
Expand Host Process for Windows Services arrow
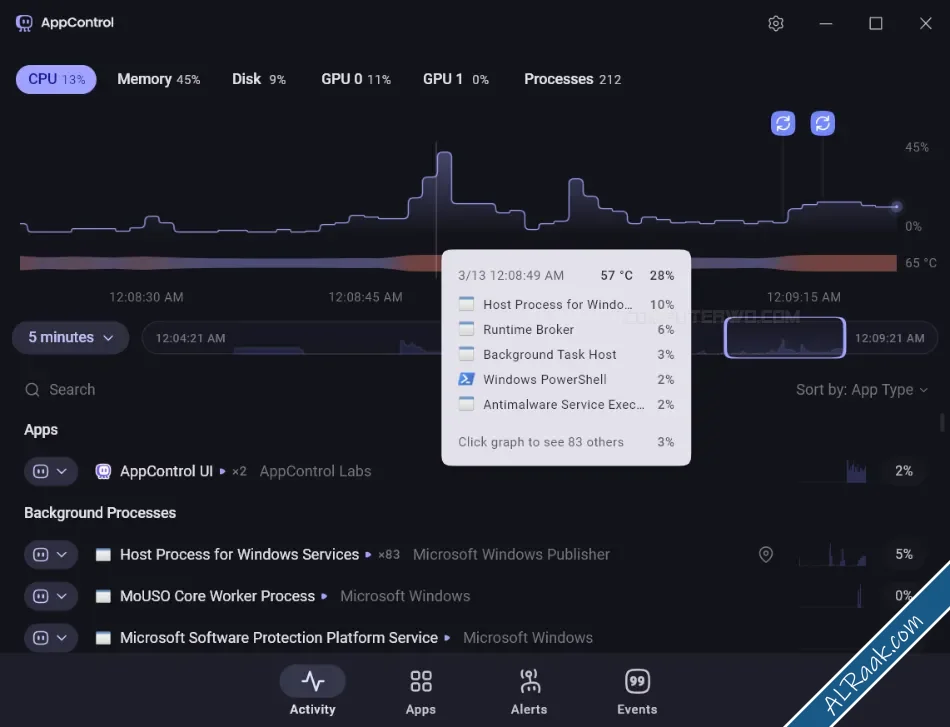(x=368, y=554)
